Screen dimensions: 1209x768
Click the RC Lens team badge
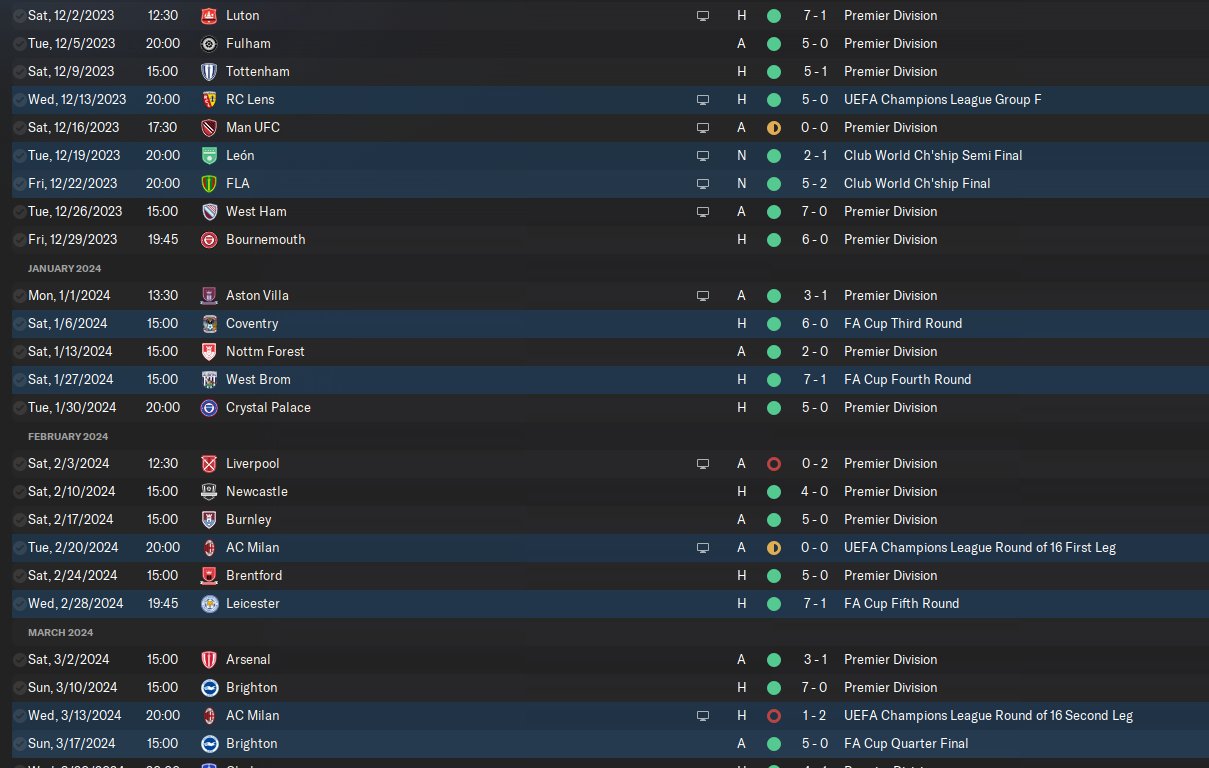click(x=209, y=100)
